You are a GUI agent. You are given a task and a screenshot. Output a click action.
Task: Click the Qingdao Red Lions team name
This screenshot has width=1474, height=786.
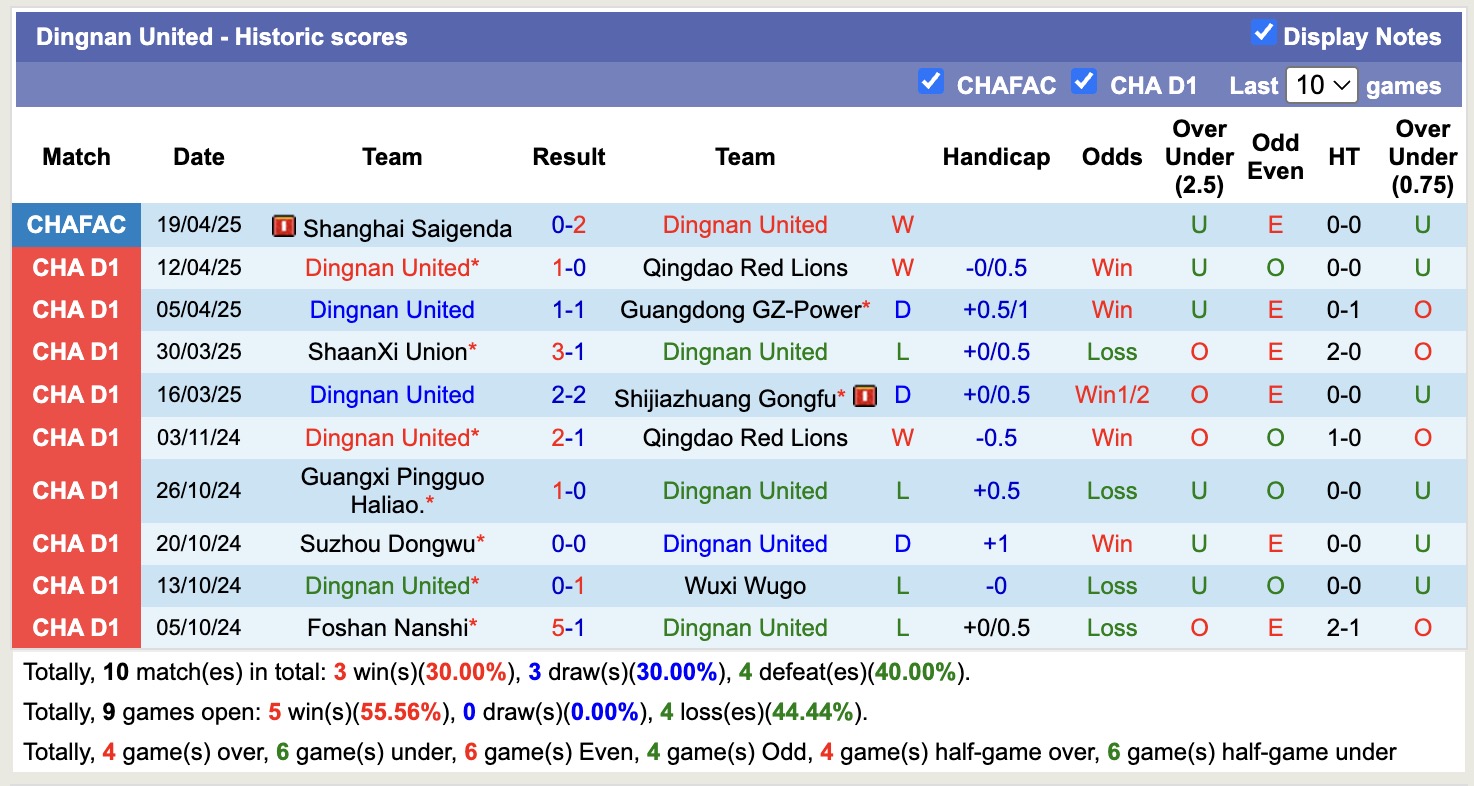[x=745, y=267]
